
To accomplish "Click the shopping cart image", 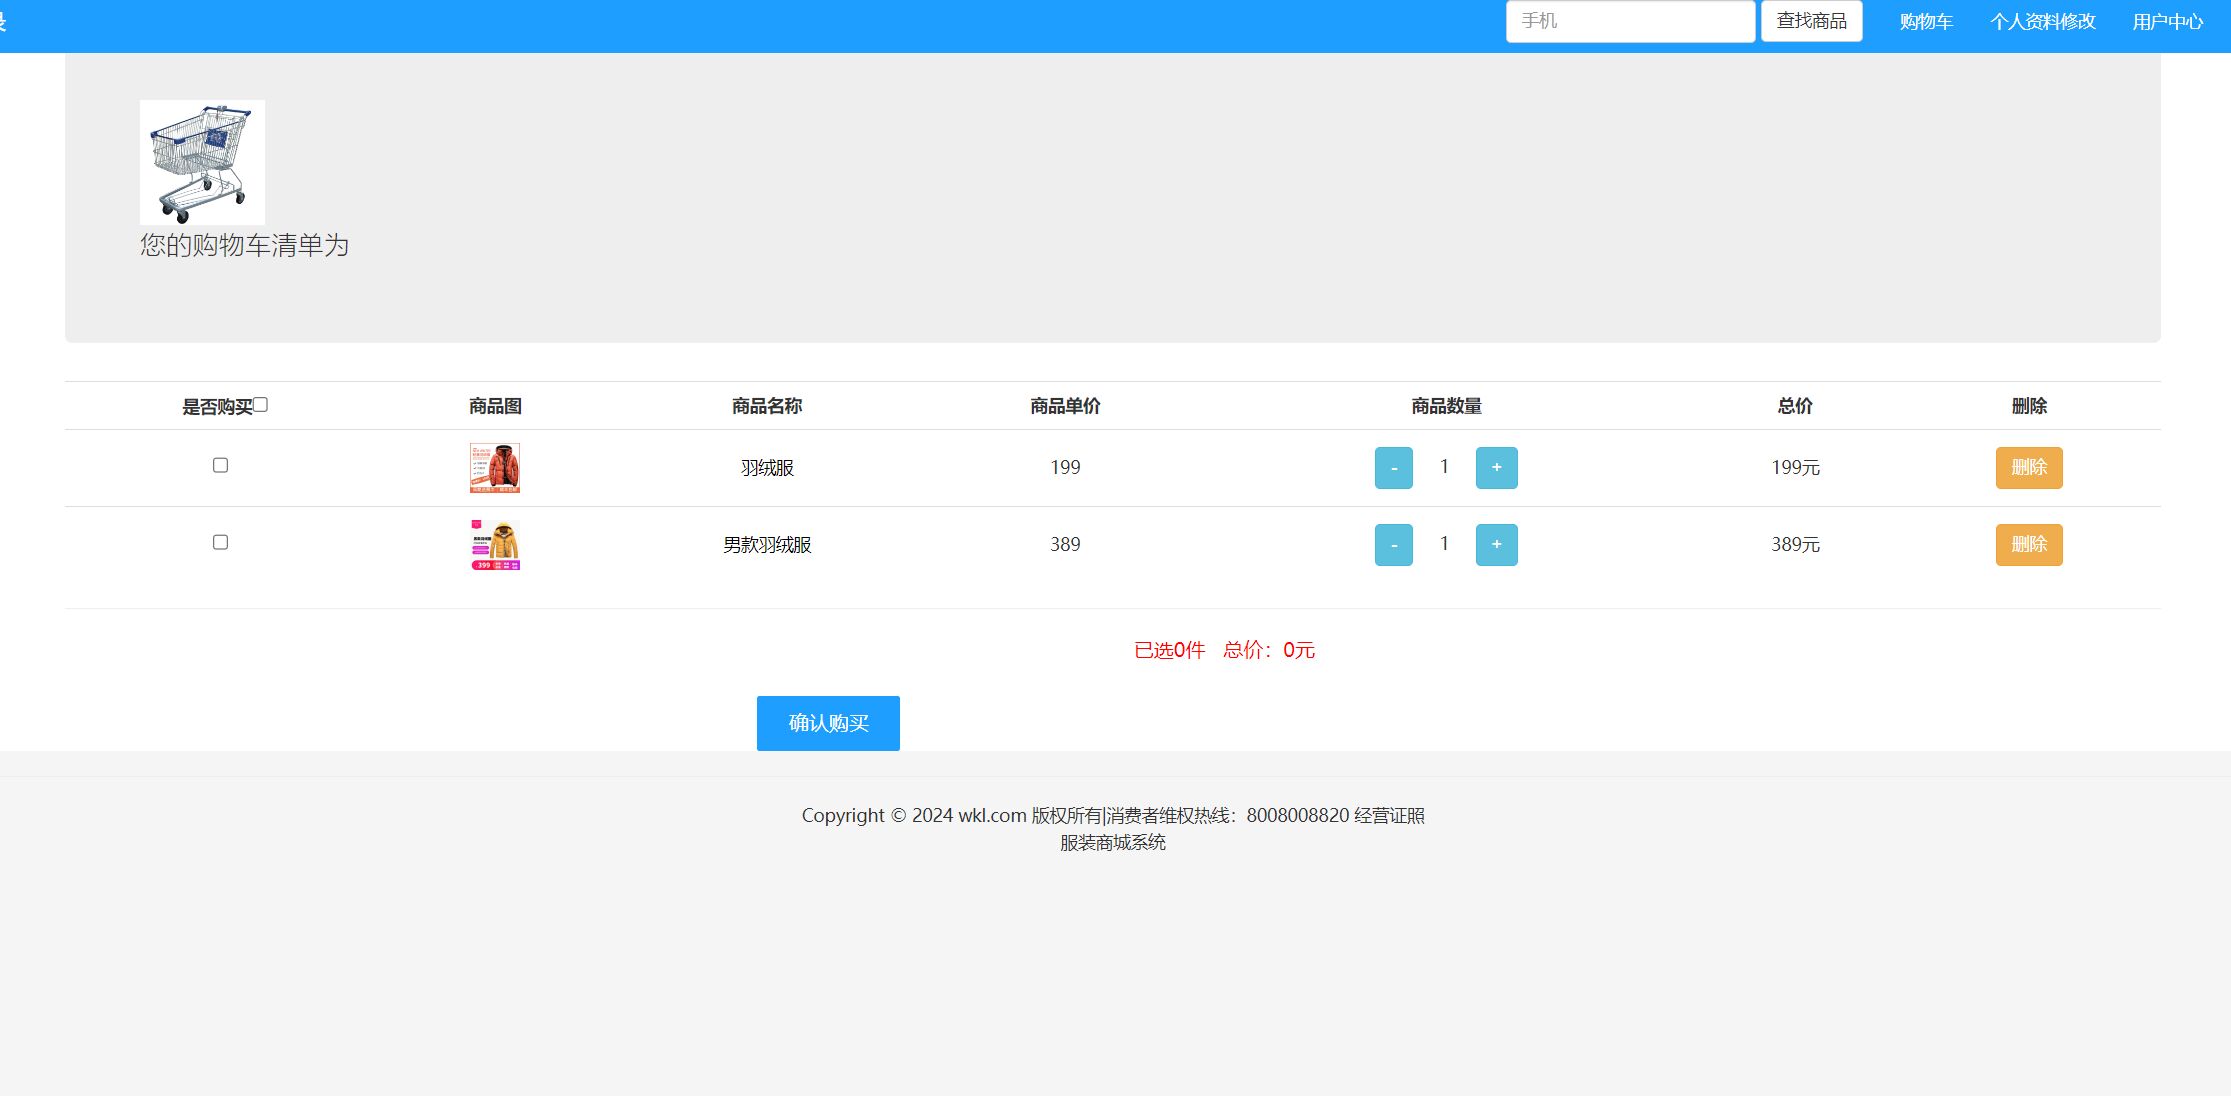I will [x=202, y=162].
